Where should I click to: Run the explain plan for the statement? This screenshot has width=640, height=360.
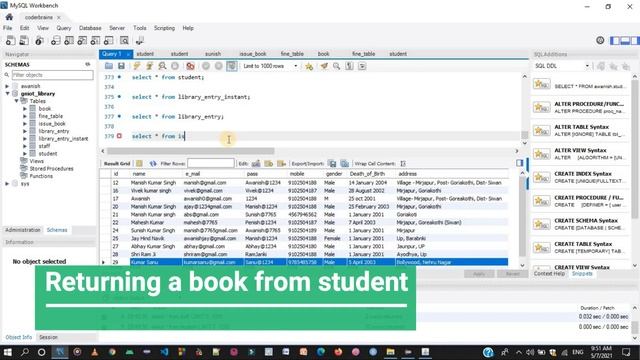pyautogui.click(x=162, y=66)
